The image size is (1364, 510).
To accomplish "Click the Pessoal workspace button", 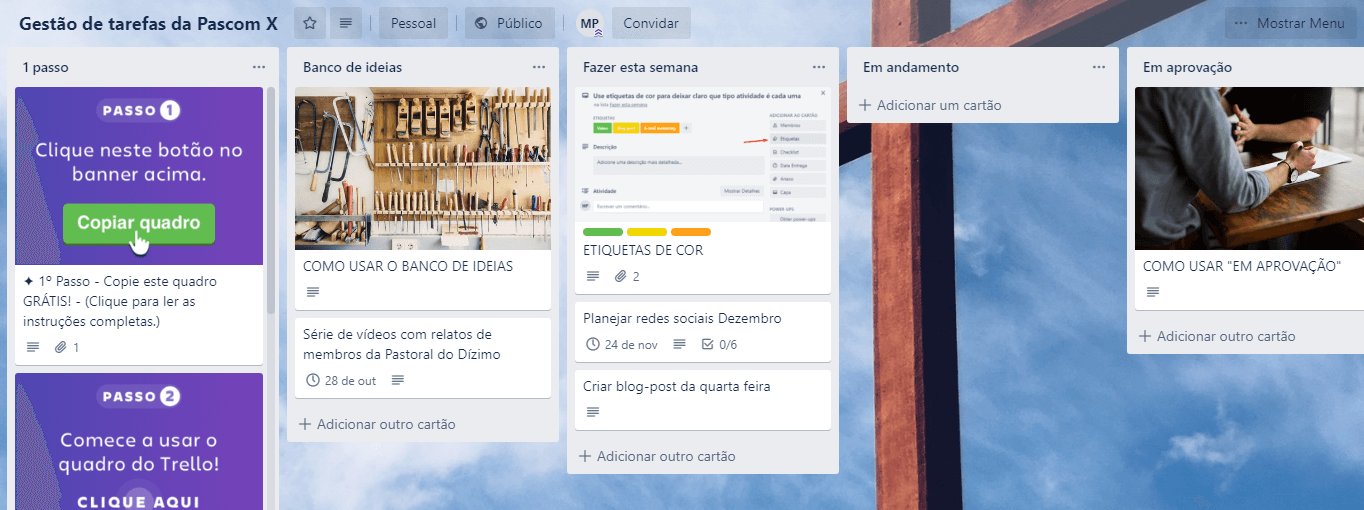I will 413,23.
